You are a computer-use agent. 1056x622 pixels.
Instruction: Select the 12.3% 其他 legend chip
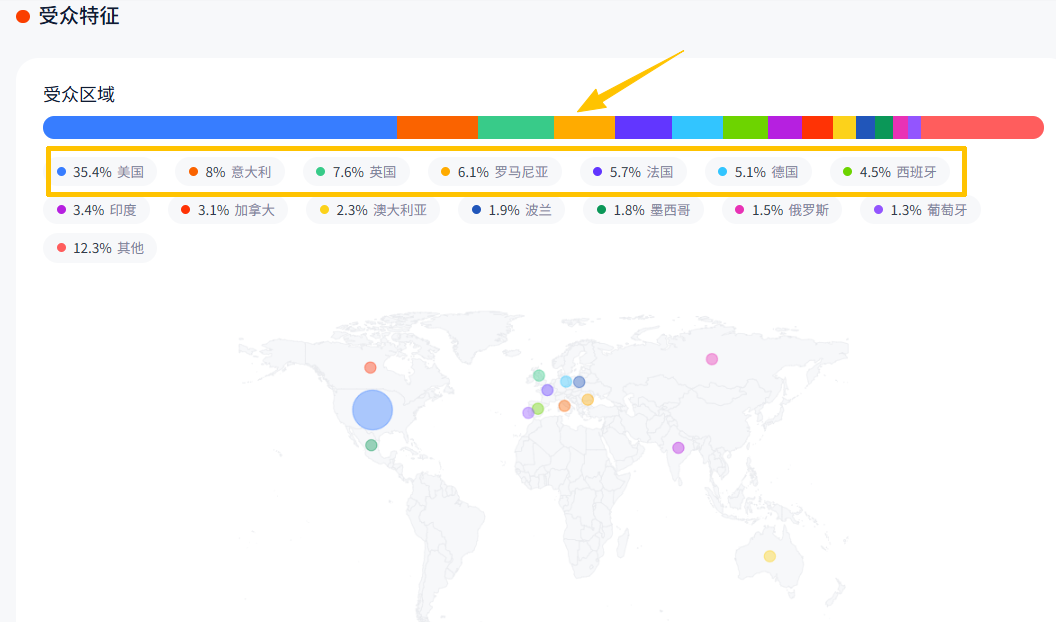pos(100,248)
